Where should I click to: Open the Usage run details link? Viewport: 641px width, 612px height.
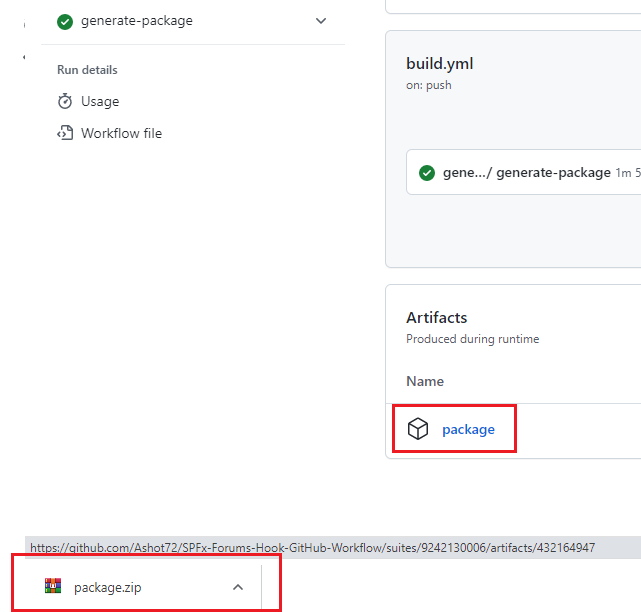pos(100,101)
